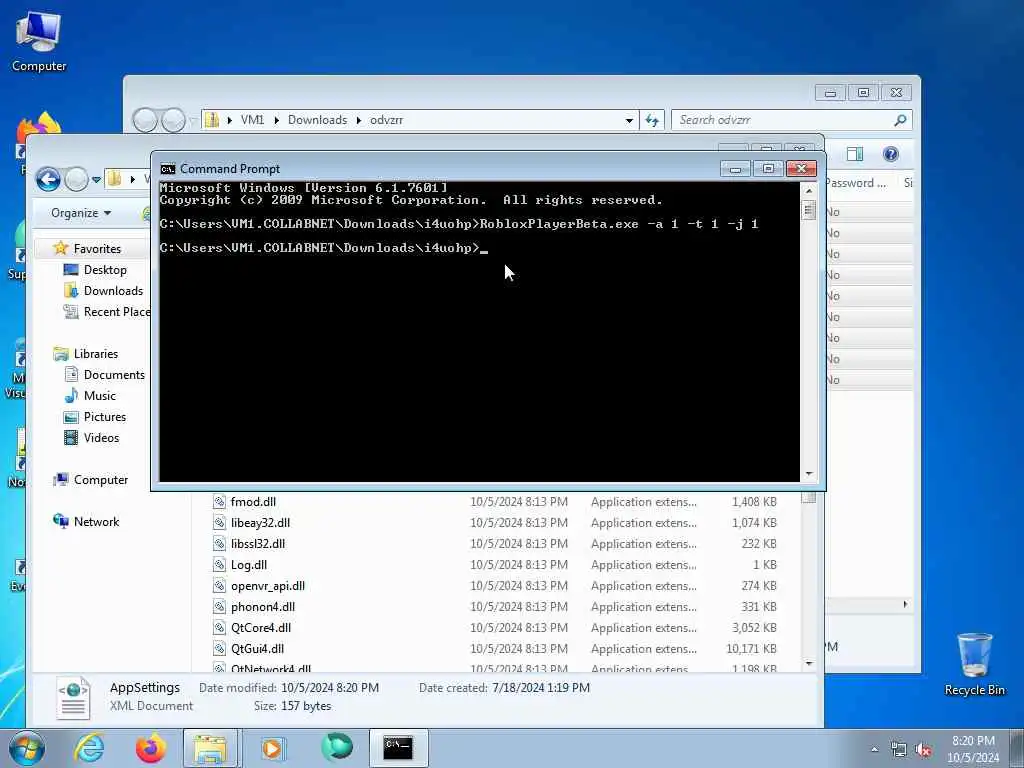Screen dimensions: 1024x768
Task: Open the Pictures library
Action: (104, 417)
